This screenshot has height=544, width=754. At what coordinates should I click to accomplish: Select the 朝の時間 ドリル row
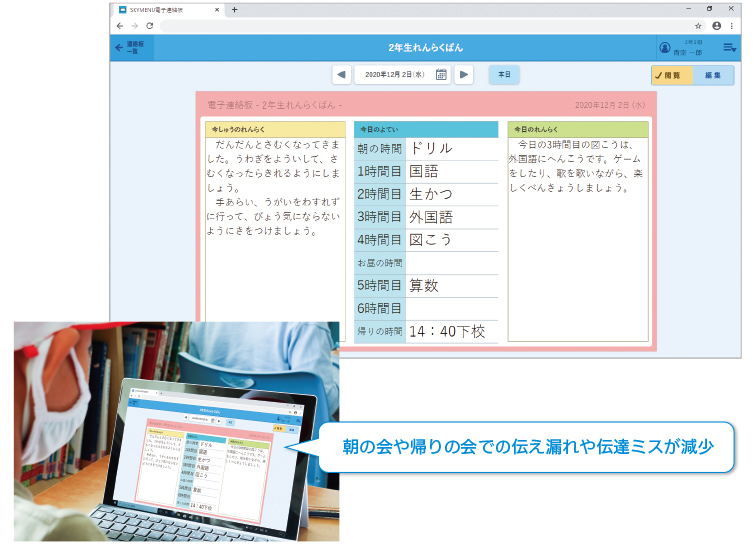pos(426,149)
